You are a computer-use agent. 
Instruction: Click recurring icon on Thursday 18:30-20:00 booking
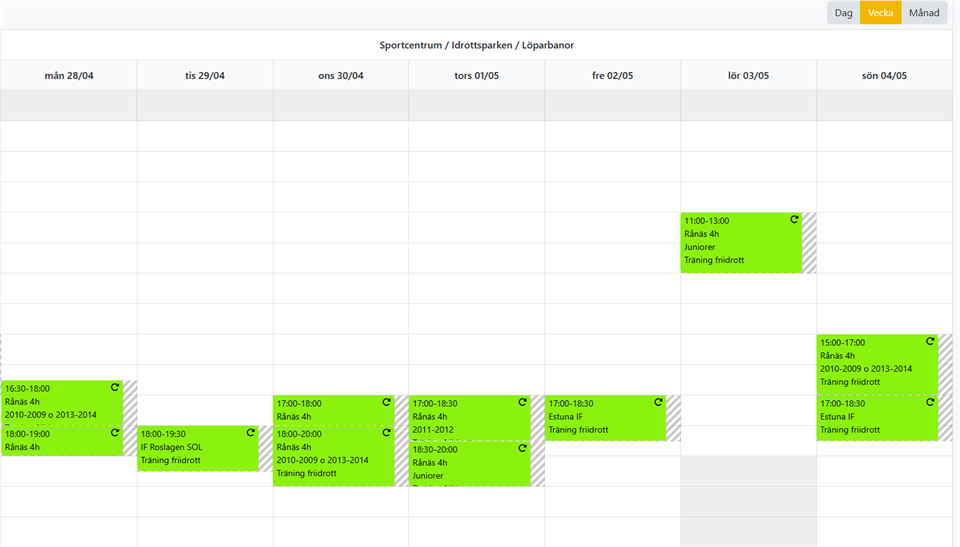(x=522, y=448)
